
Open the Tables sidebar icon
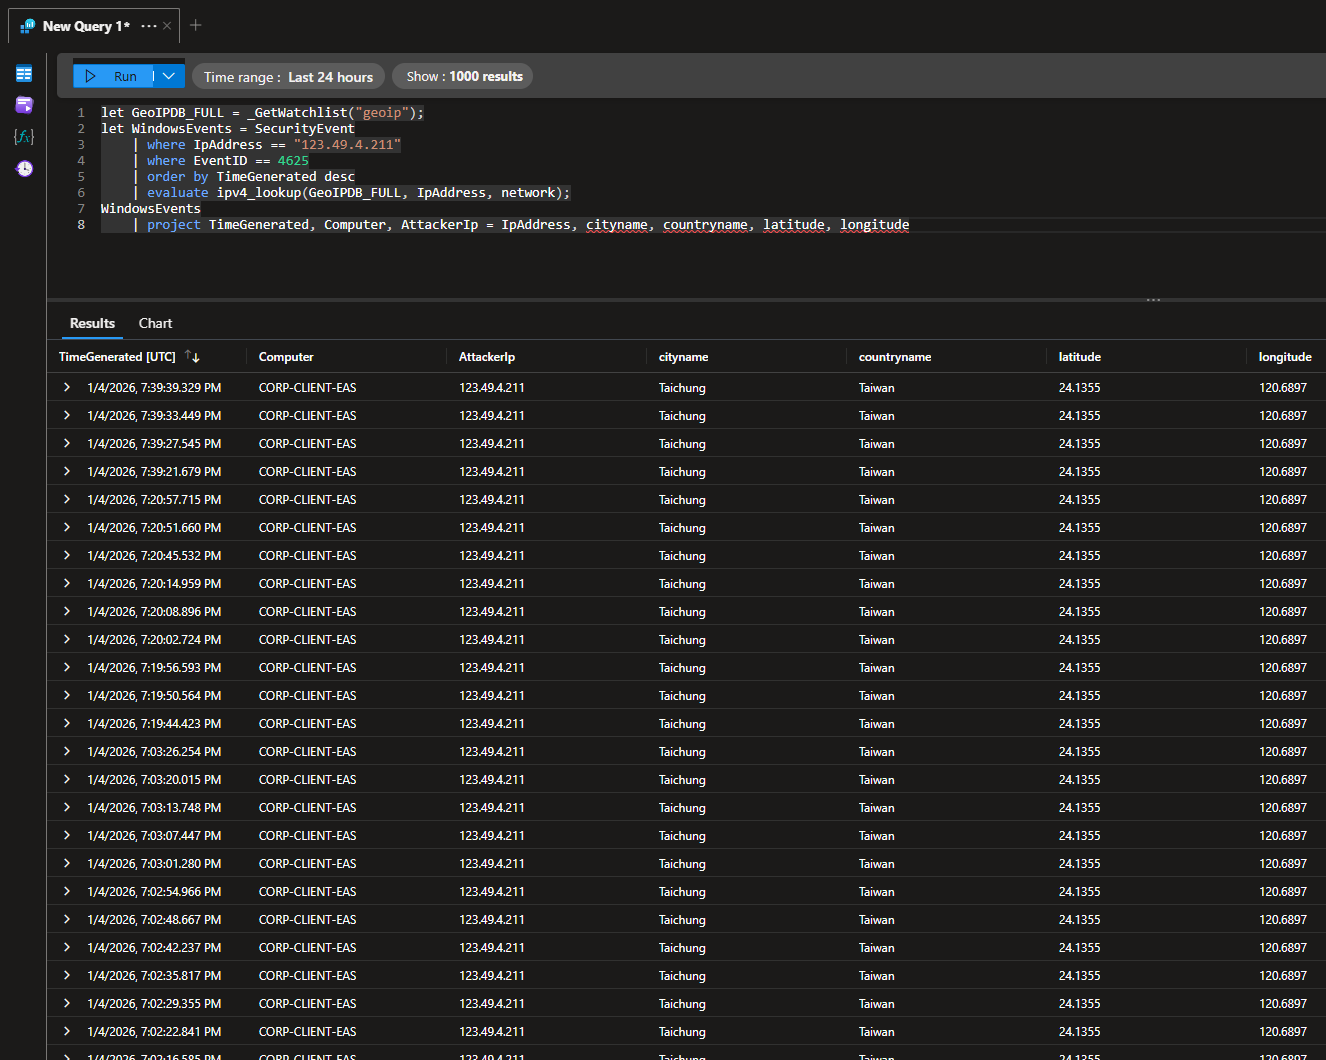pyautogui.click(x=24, y=74)
